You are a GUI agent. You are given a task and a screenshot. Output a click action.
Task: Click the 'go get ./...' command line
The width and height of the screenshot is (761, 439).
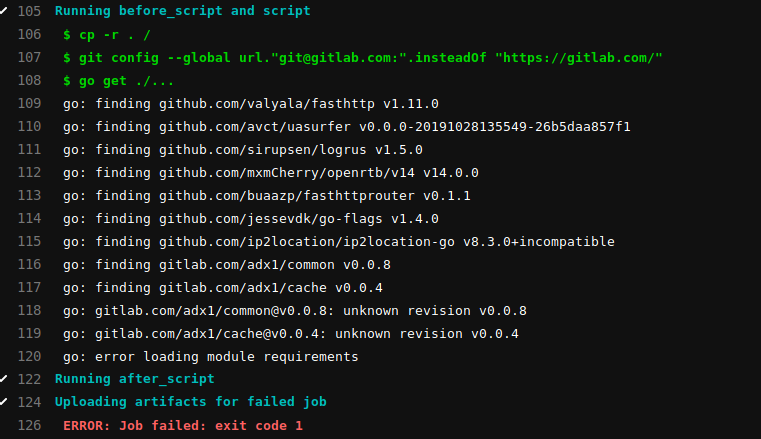tap(118, 80)
